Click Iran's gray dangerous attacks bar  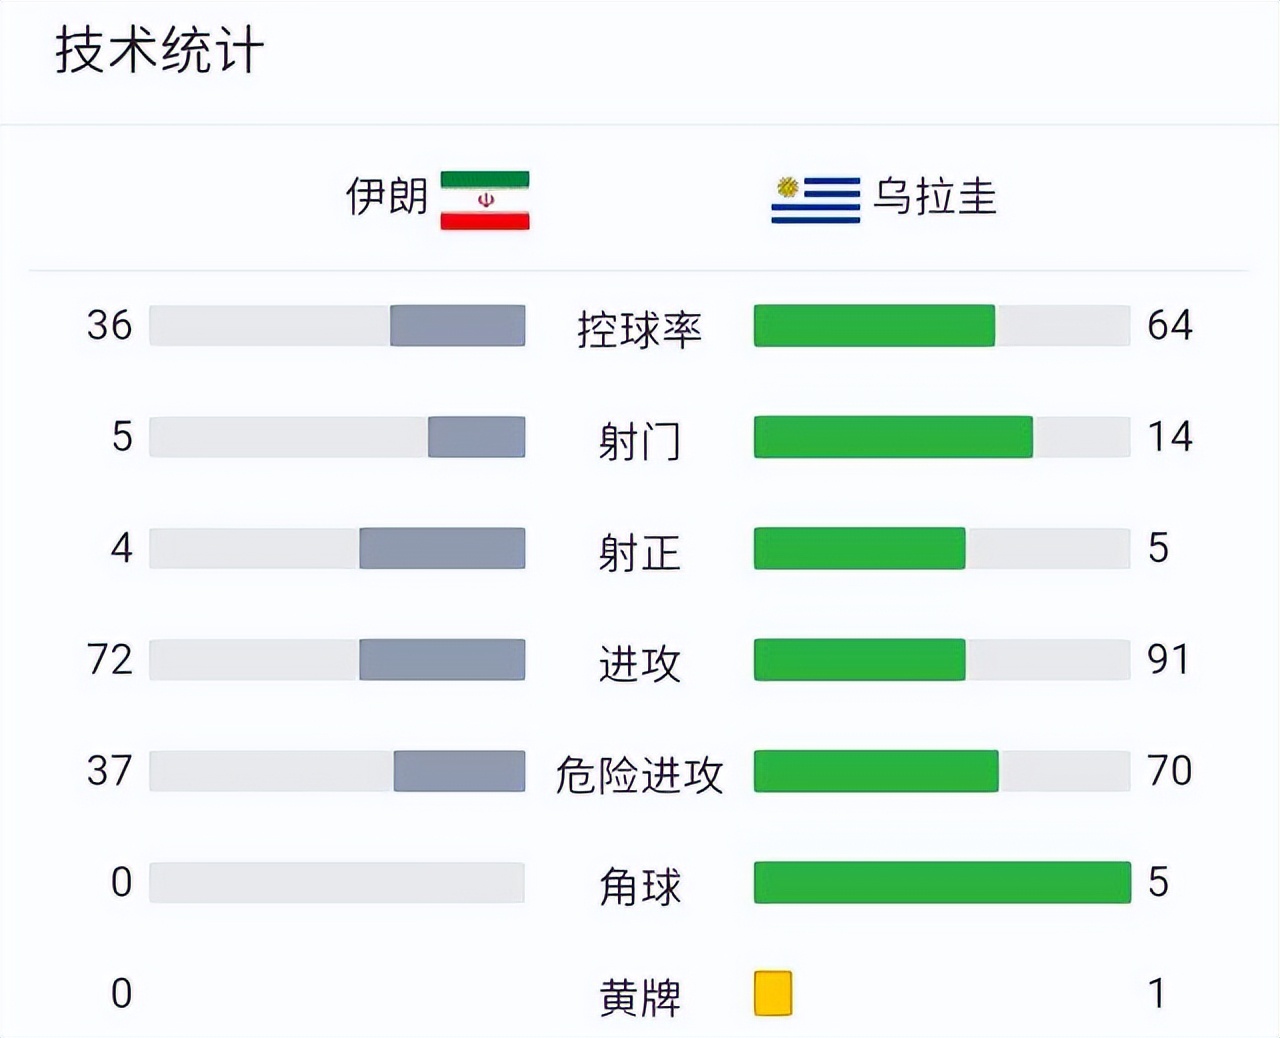[459, 771]
